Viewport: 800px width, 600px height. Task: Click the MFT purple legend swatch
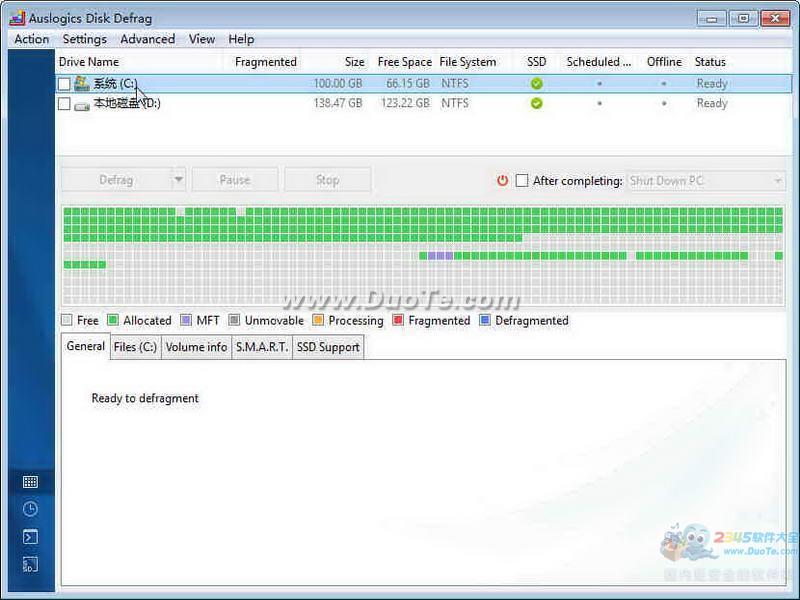click(186, 320)
